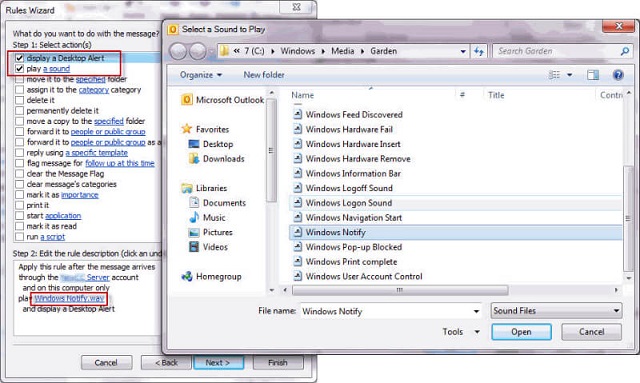Click the file list vertical scrollbar thumb
Screen dimensions: 640x383
point(628,218)
